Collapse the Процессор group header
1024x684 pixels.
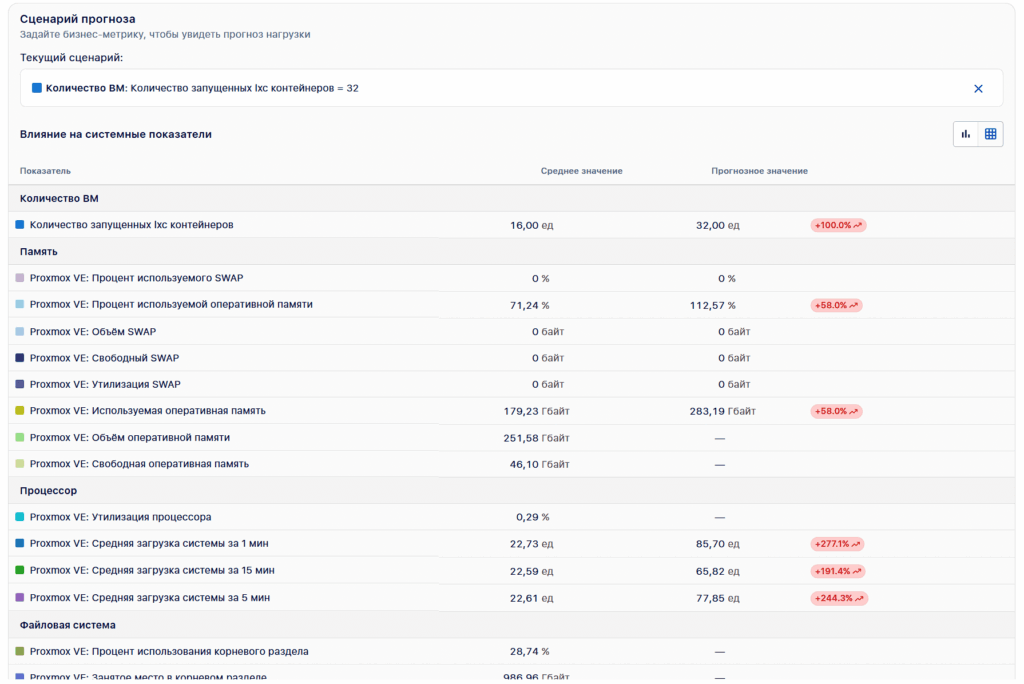click(48, 491)
